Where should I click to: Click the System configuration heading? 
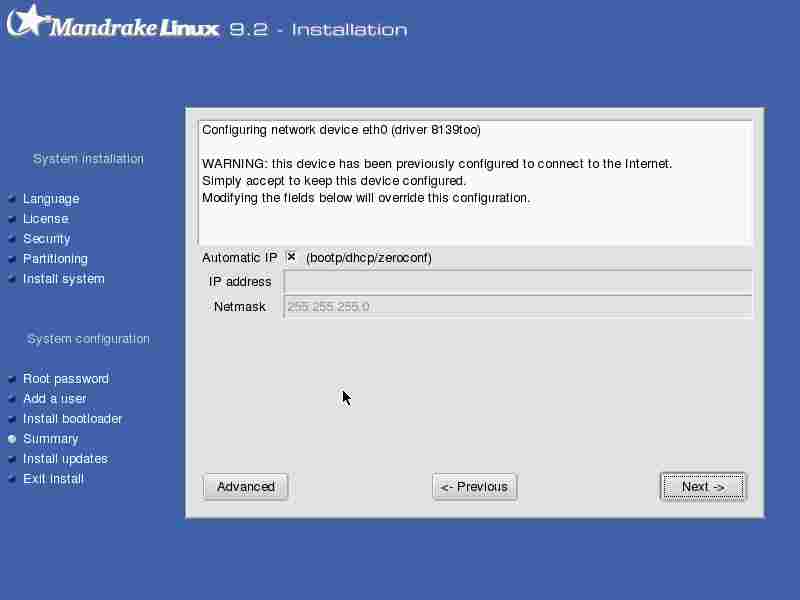point(88,339)
